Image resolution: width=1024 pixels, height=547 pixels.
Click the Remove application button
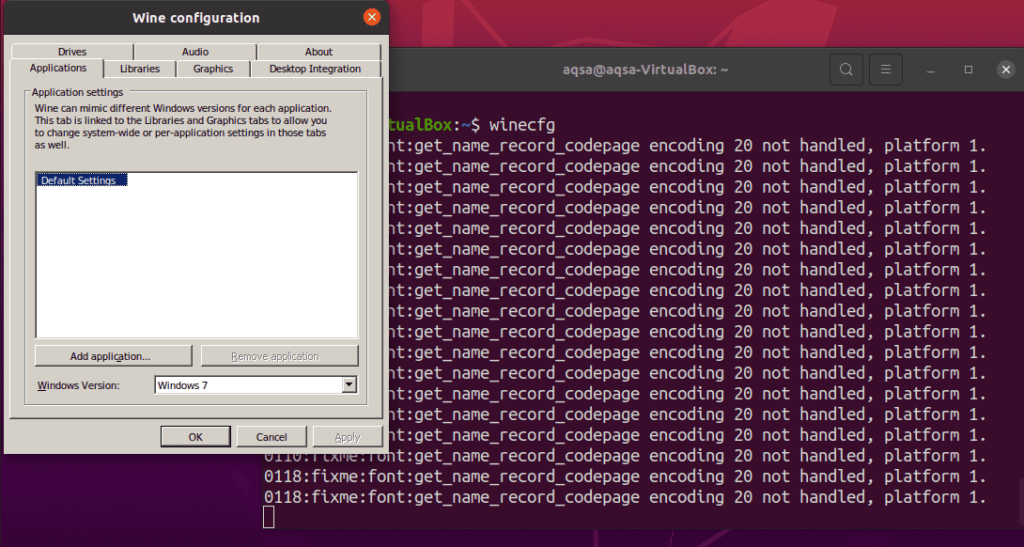click(x=280, y=356)
